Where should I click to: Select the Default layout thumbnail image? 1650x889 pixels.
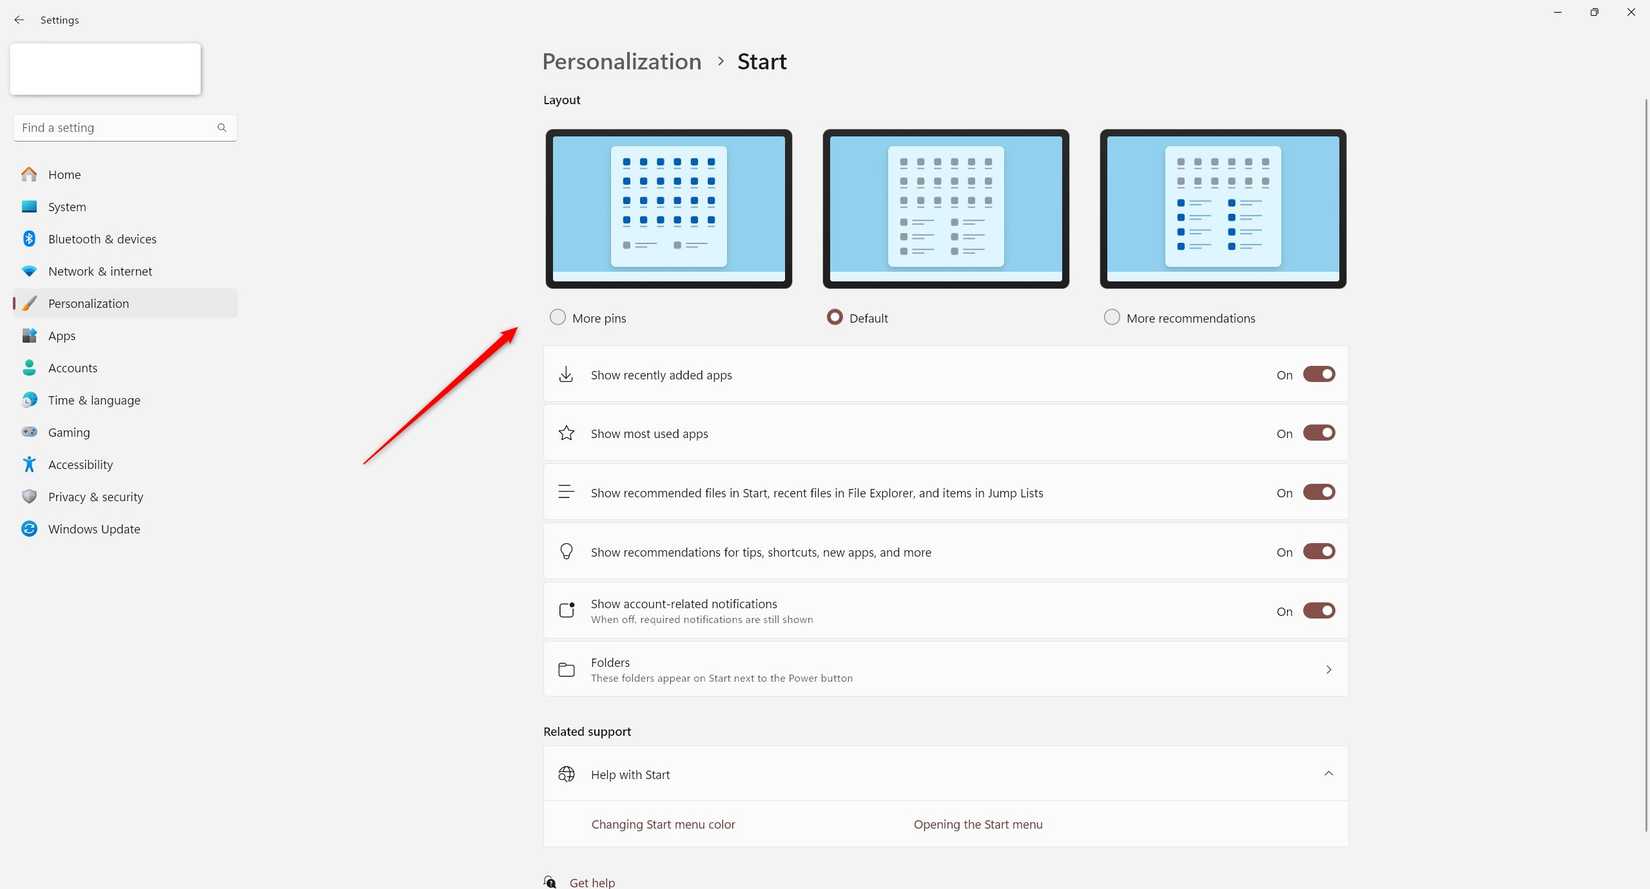945,208
